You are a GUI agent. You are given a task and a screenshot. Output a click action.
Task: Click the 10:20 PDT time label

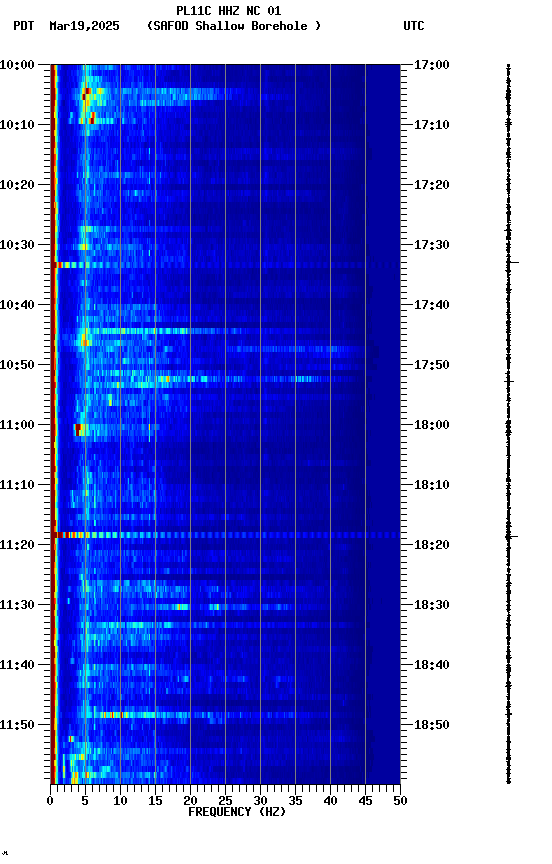pos(17,185)
